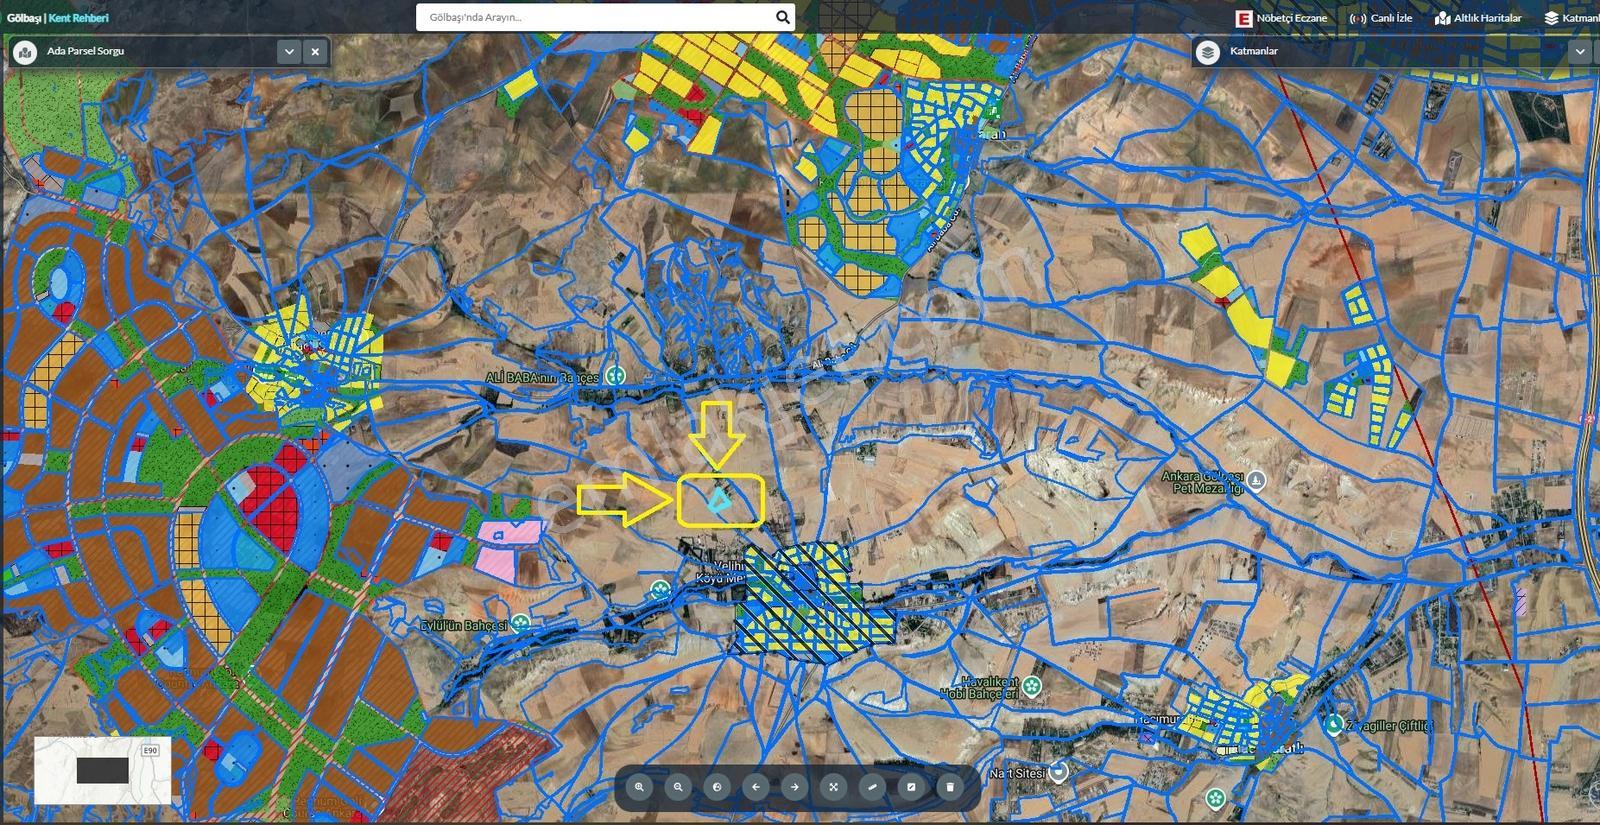Select the draw/edit pencil tool
Screen dimensions: 1600x825
tap(911, 787)
